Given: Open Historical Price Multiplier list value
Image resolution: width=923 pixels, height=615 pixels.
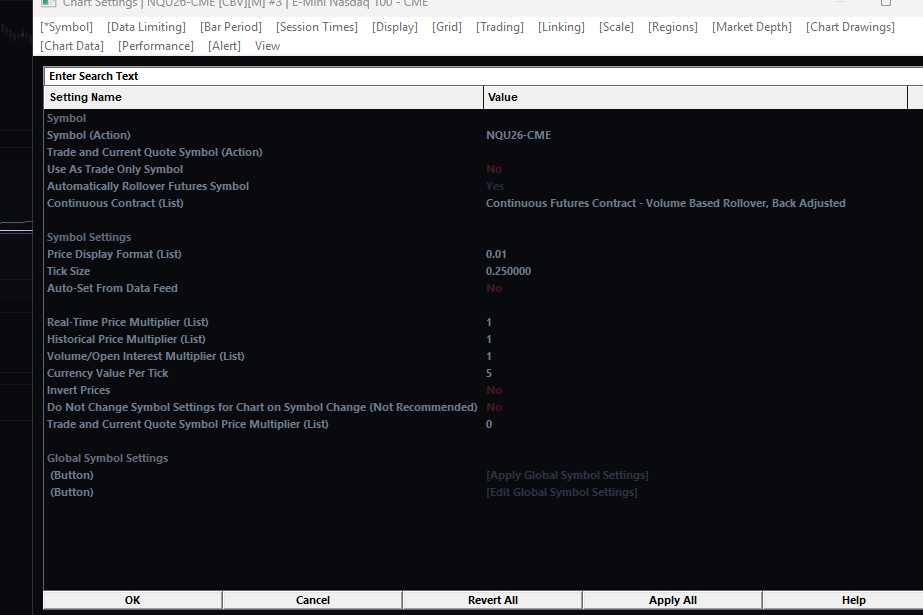Looking at the screenshot, I should tap(489, 340).
